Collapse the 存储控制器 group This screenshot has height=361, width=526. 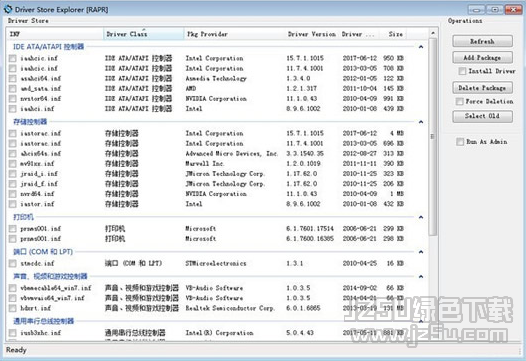click(x=421, y=122)
